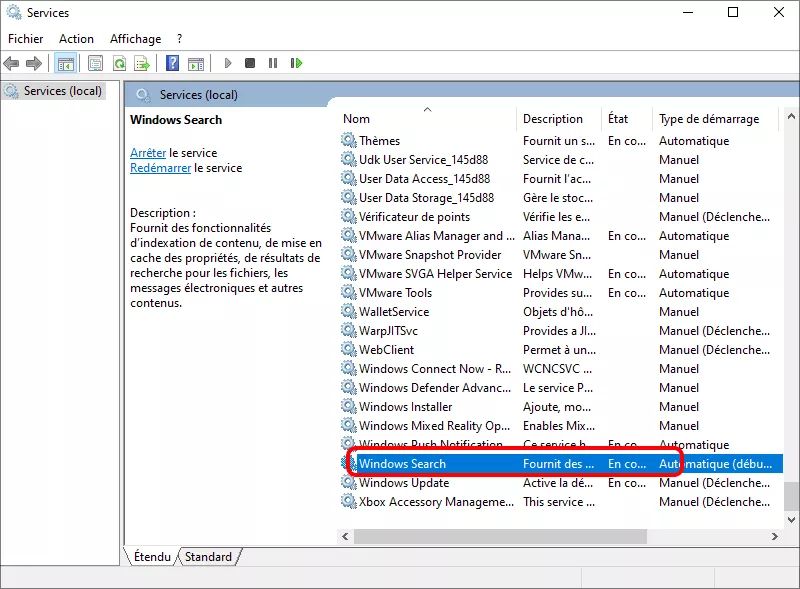Click the Redémarrer le service link
Screen dimensions: 800x589
pos(160,167)
